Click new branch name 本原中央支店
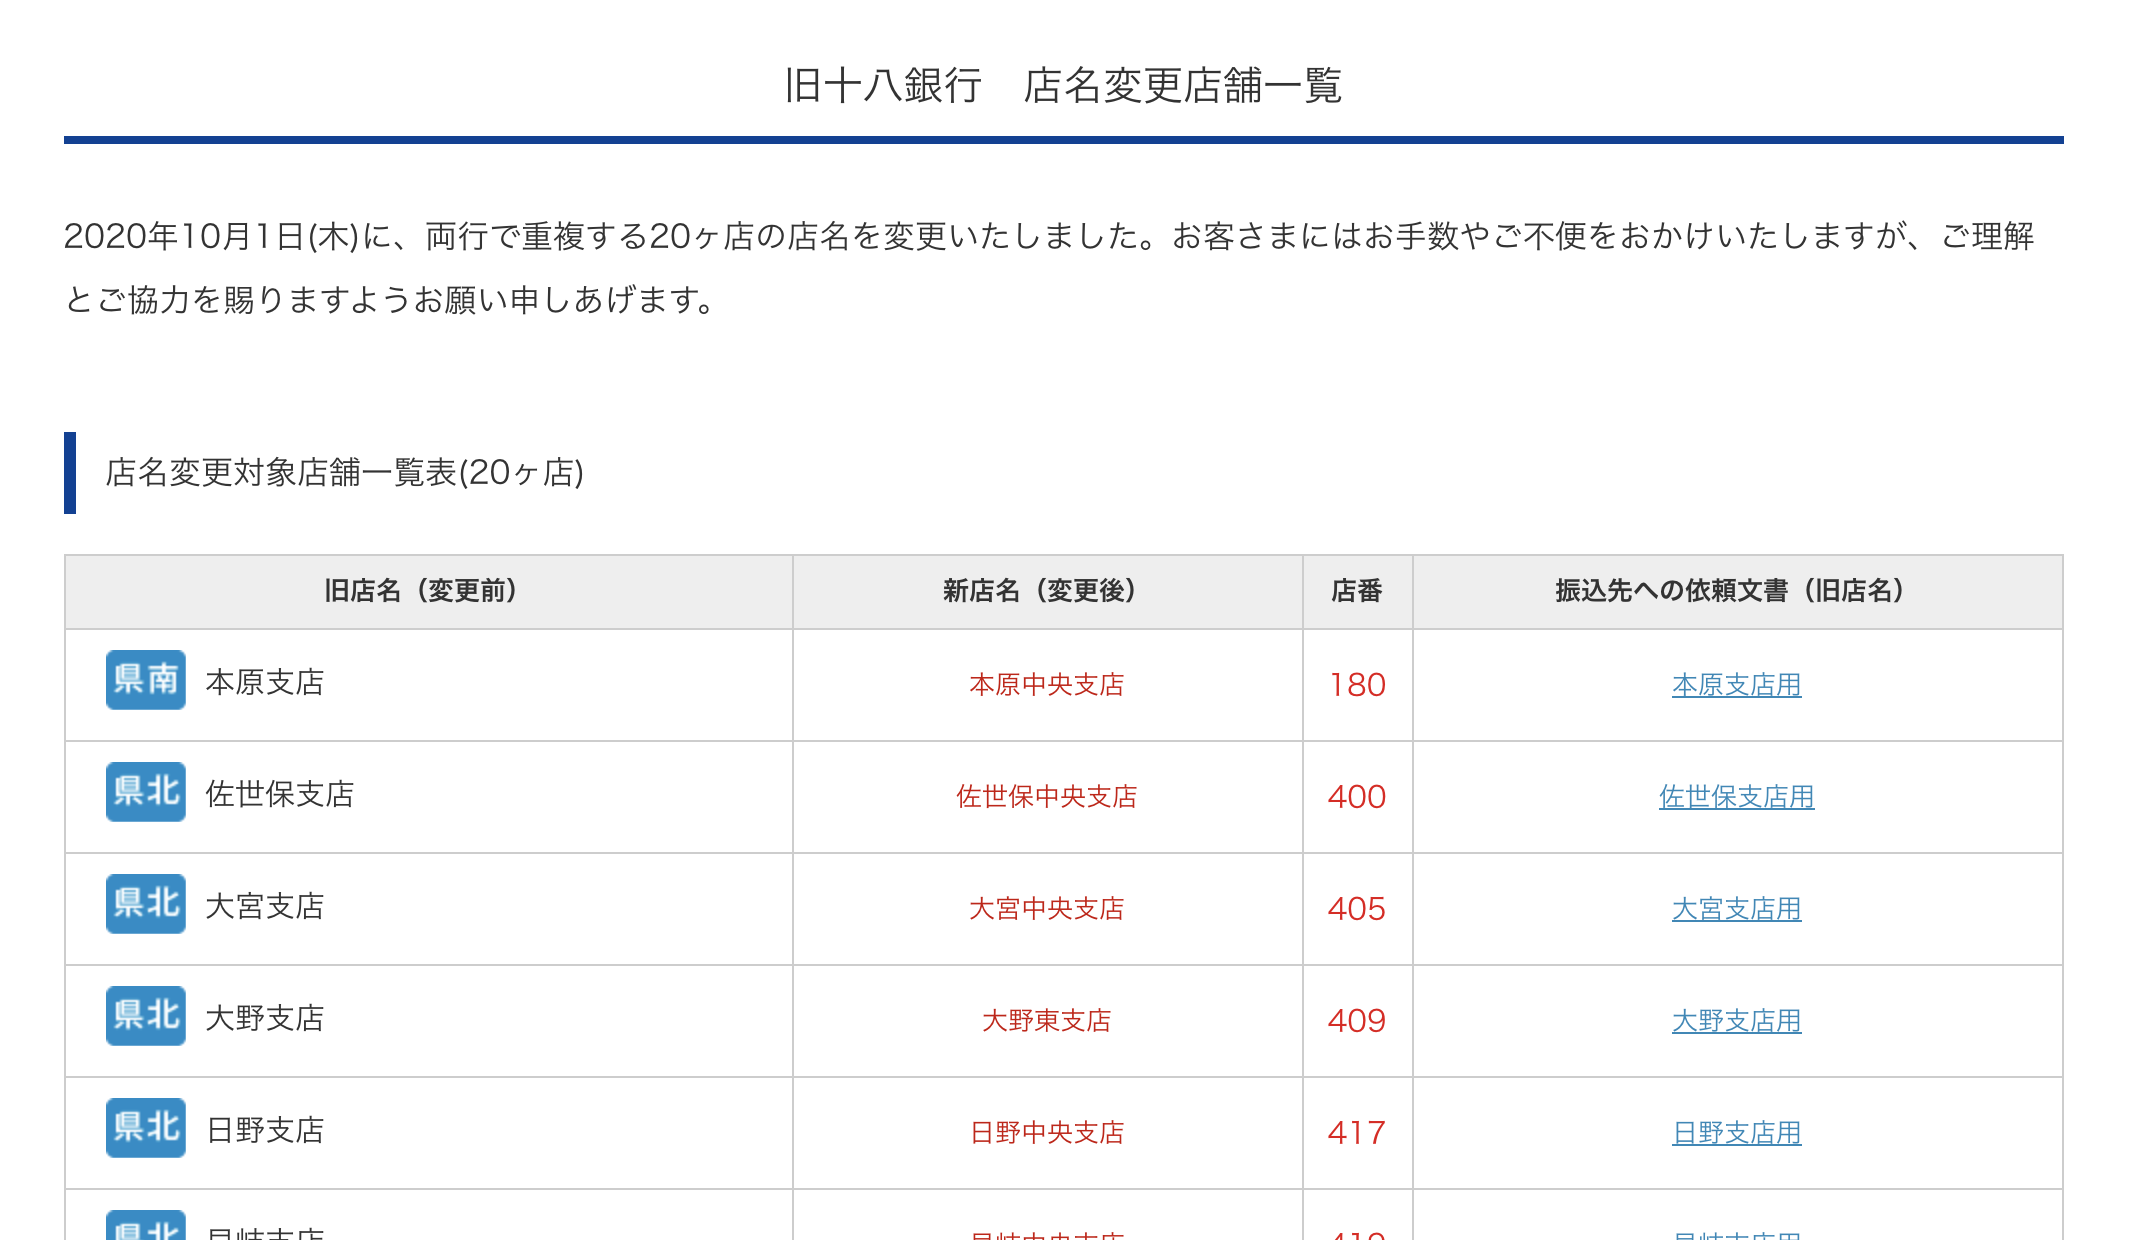Viewport: 2142px width, 1240px height. pos(1046,685)
